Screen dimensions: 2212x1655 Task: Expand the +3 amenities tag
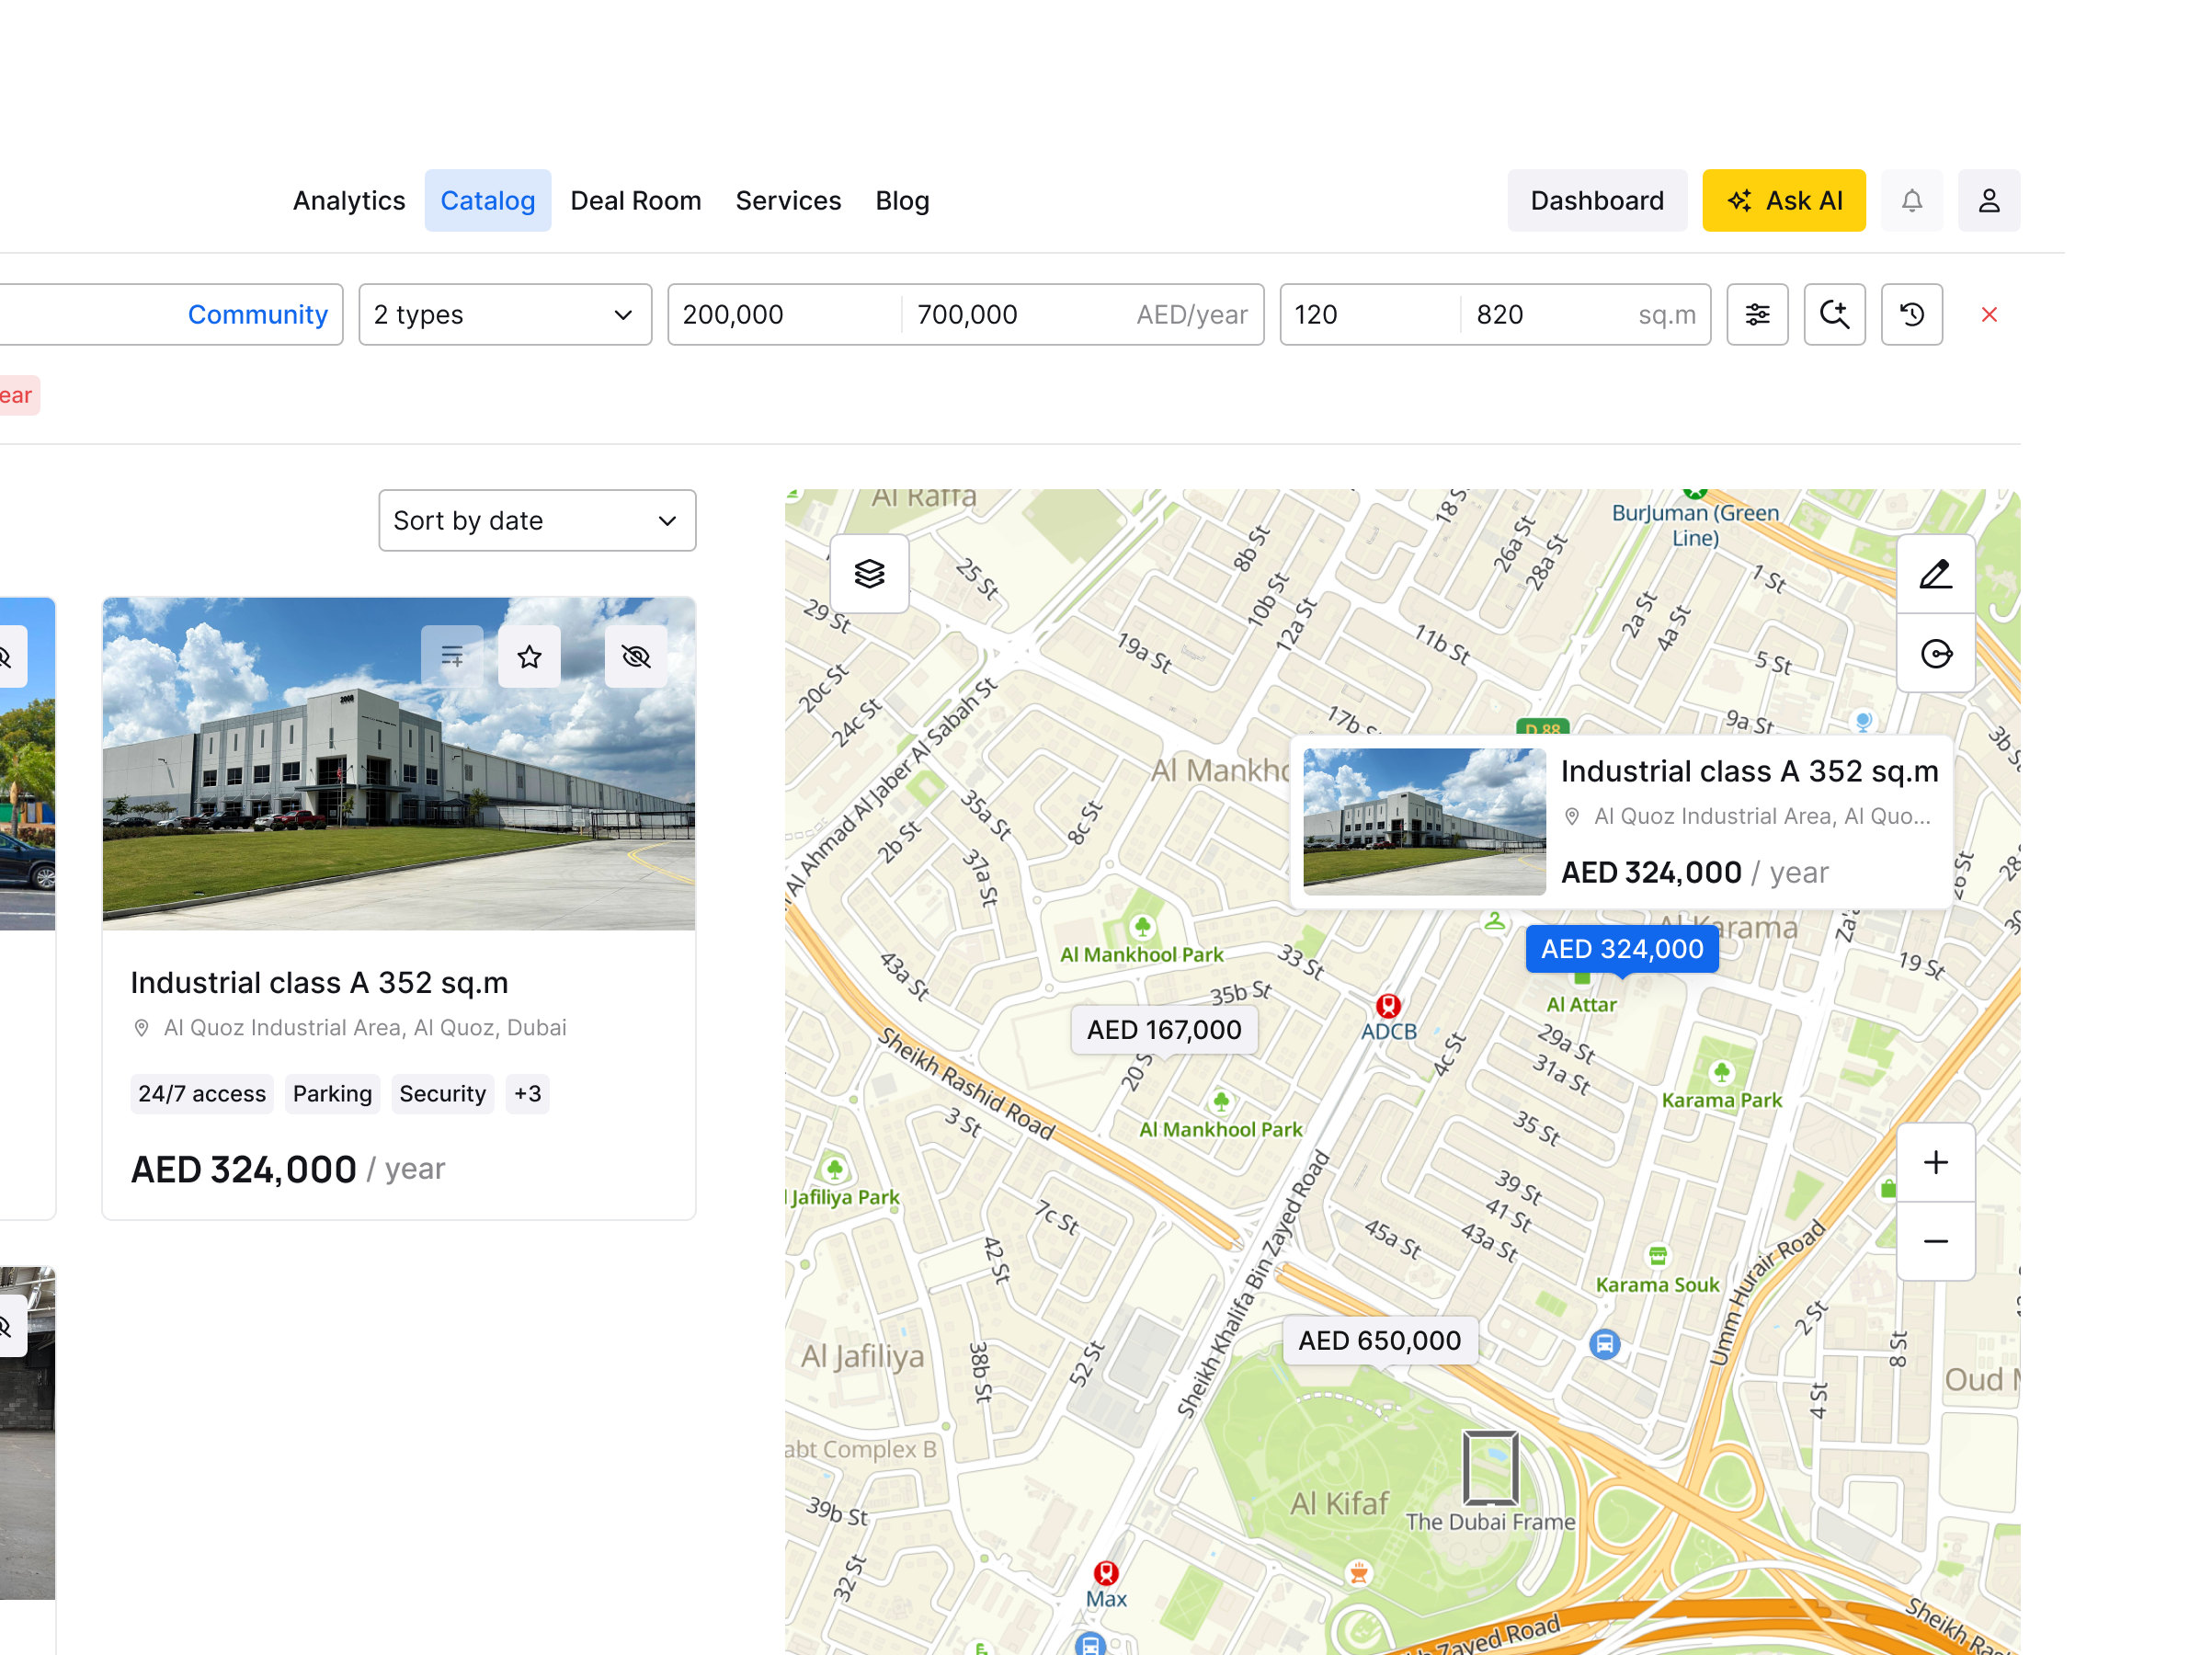click(527, 1094)
